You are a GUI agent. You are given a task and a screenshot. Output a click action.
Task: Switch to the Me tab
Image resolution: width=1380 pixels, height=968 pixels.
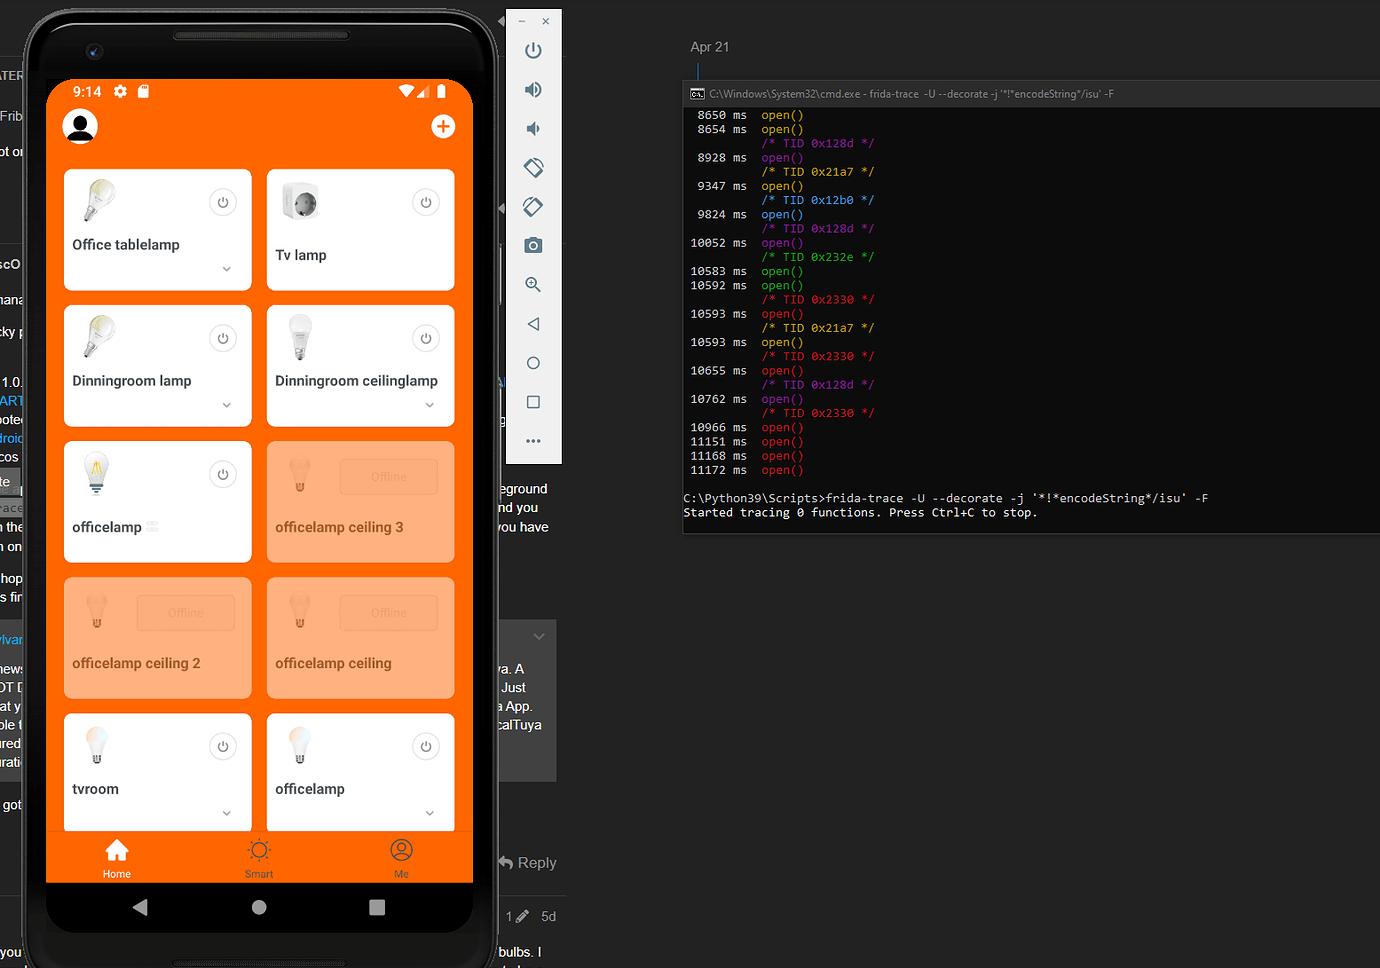[x=401, y=858]
